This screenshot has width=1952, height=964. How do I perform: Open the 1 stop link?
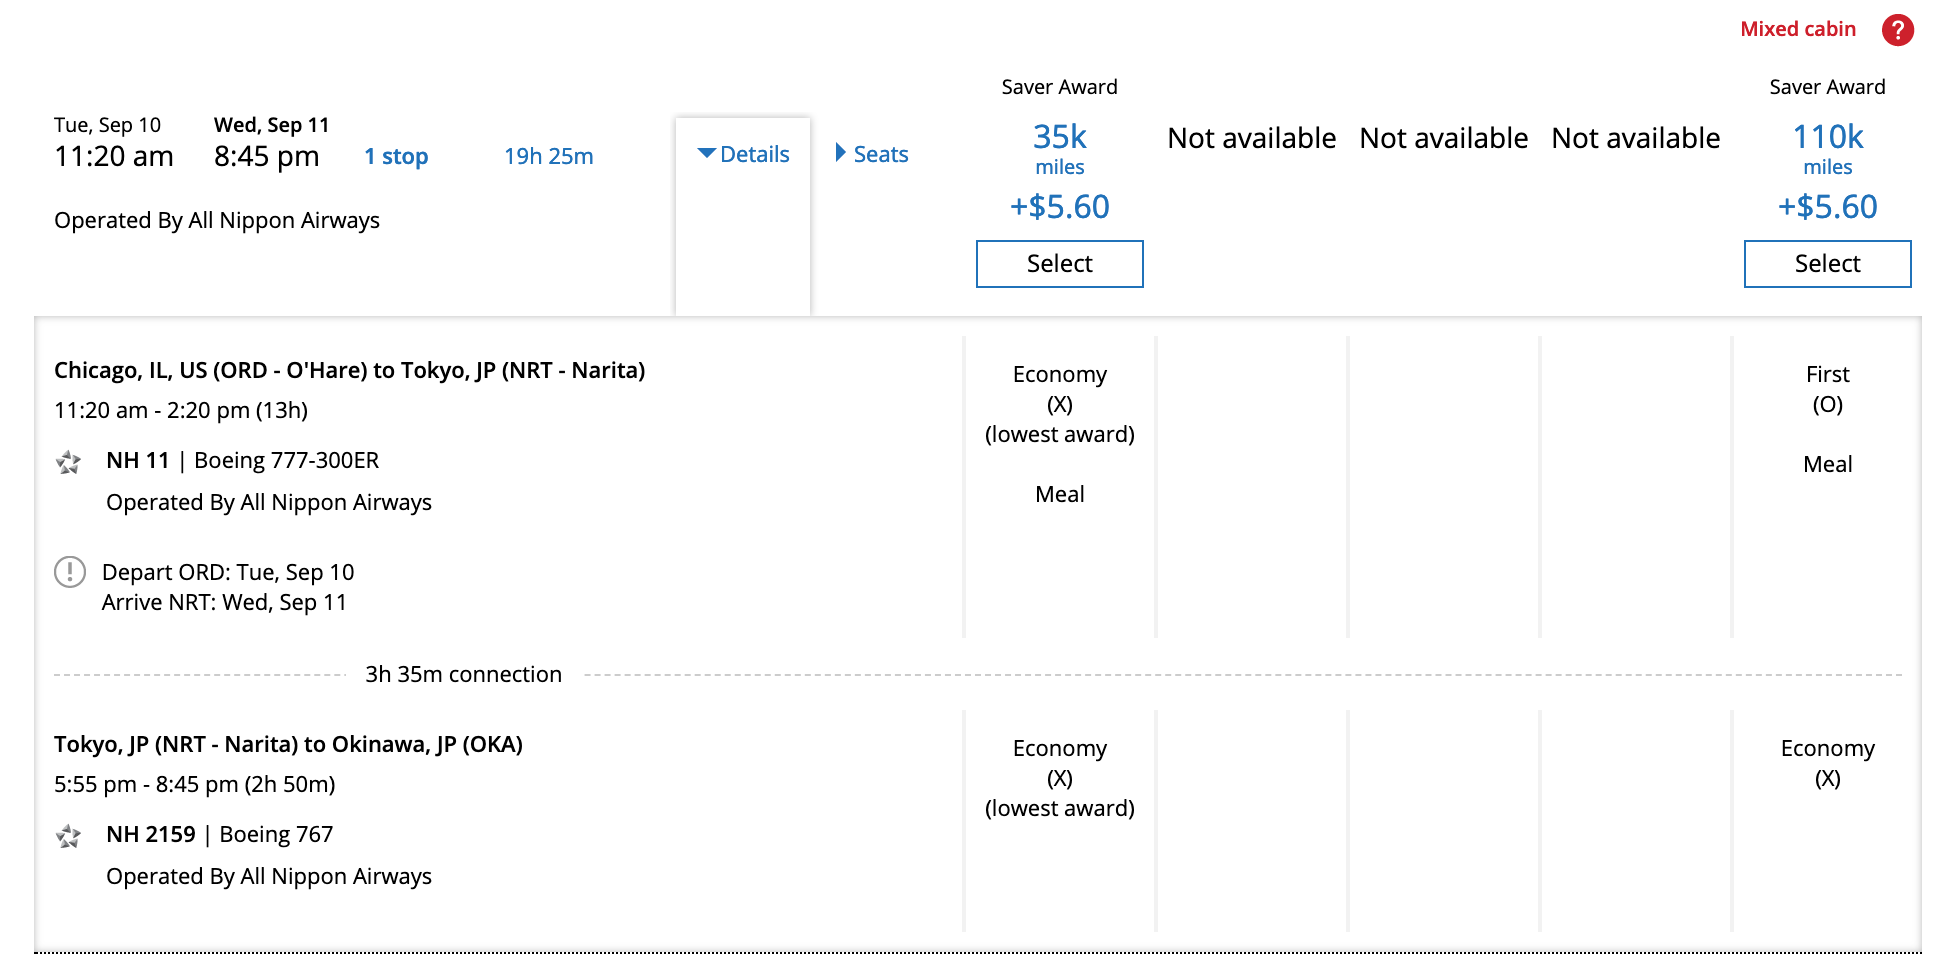396,157
